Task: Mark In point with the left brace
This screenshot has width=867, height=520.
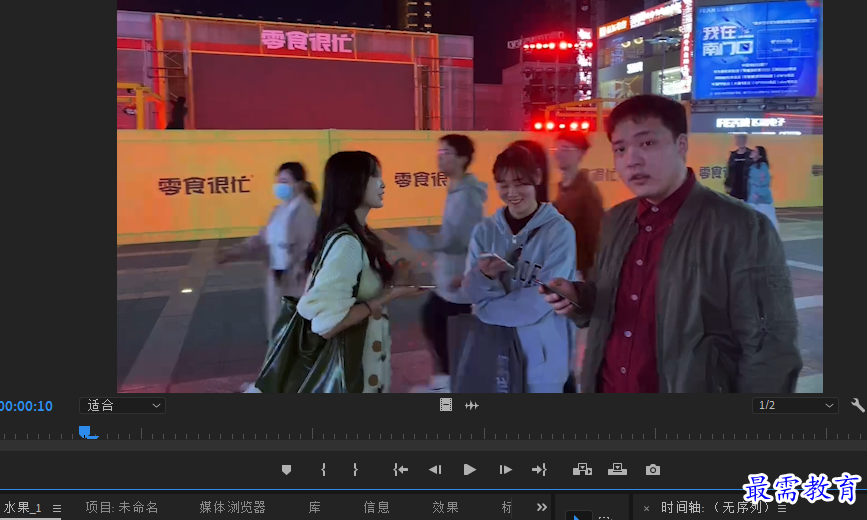Action: click(323, 470)
